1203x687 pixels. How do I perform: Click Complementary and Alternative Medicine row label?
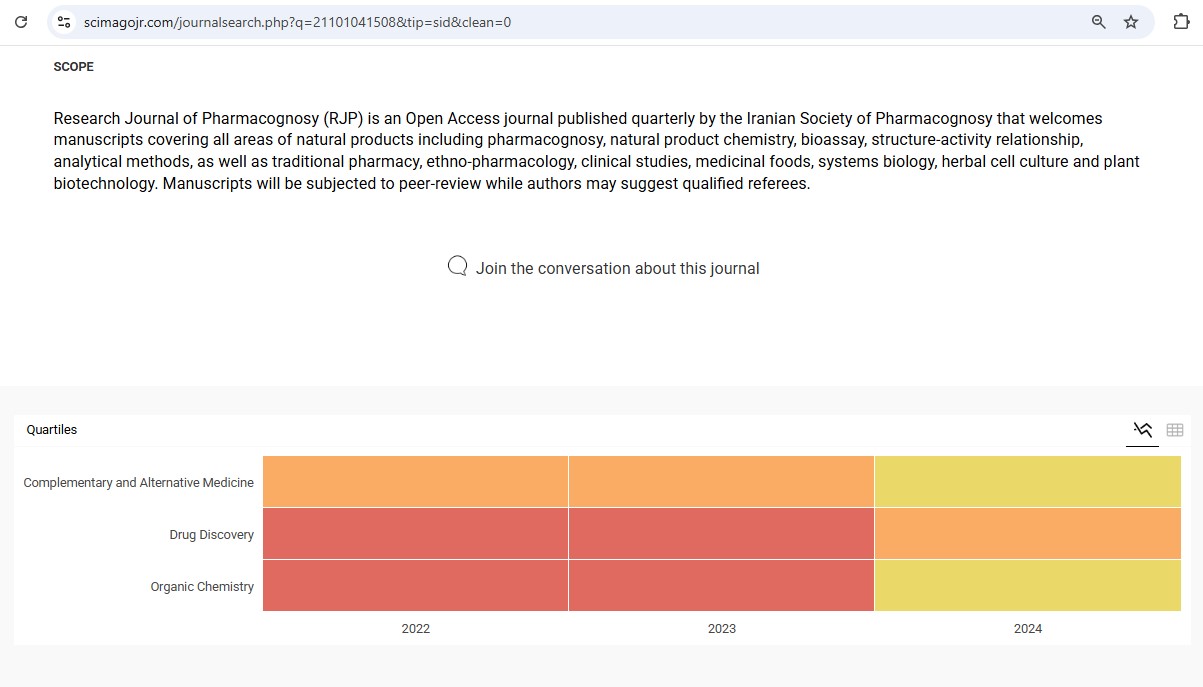pyautogui.click(x=138, y=483)
